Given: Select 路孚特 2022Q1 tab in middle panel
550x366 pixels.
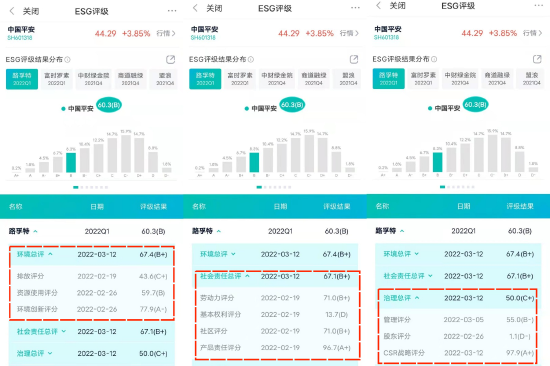Looking at the screenshot, I should pyautogui.click(x=205, y=79).
